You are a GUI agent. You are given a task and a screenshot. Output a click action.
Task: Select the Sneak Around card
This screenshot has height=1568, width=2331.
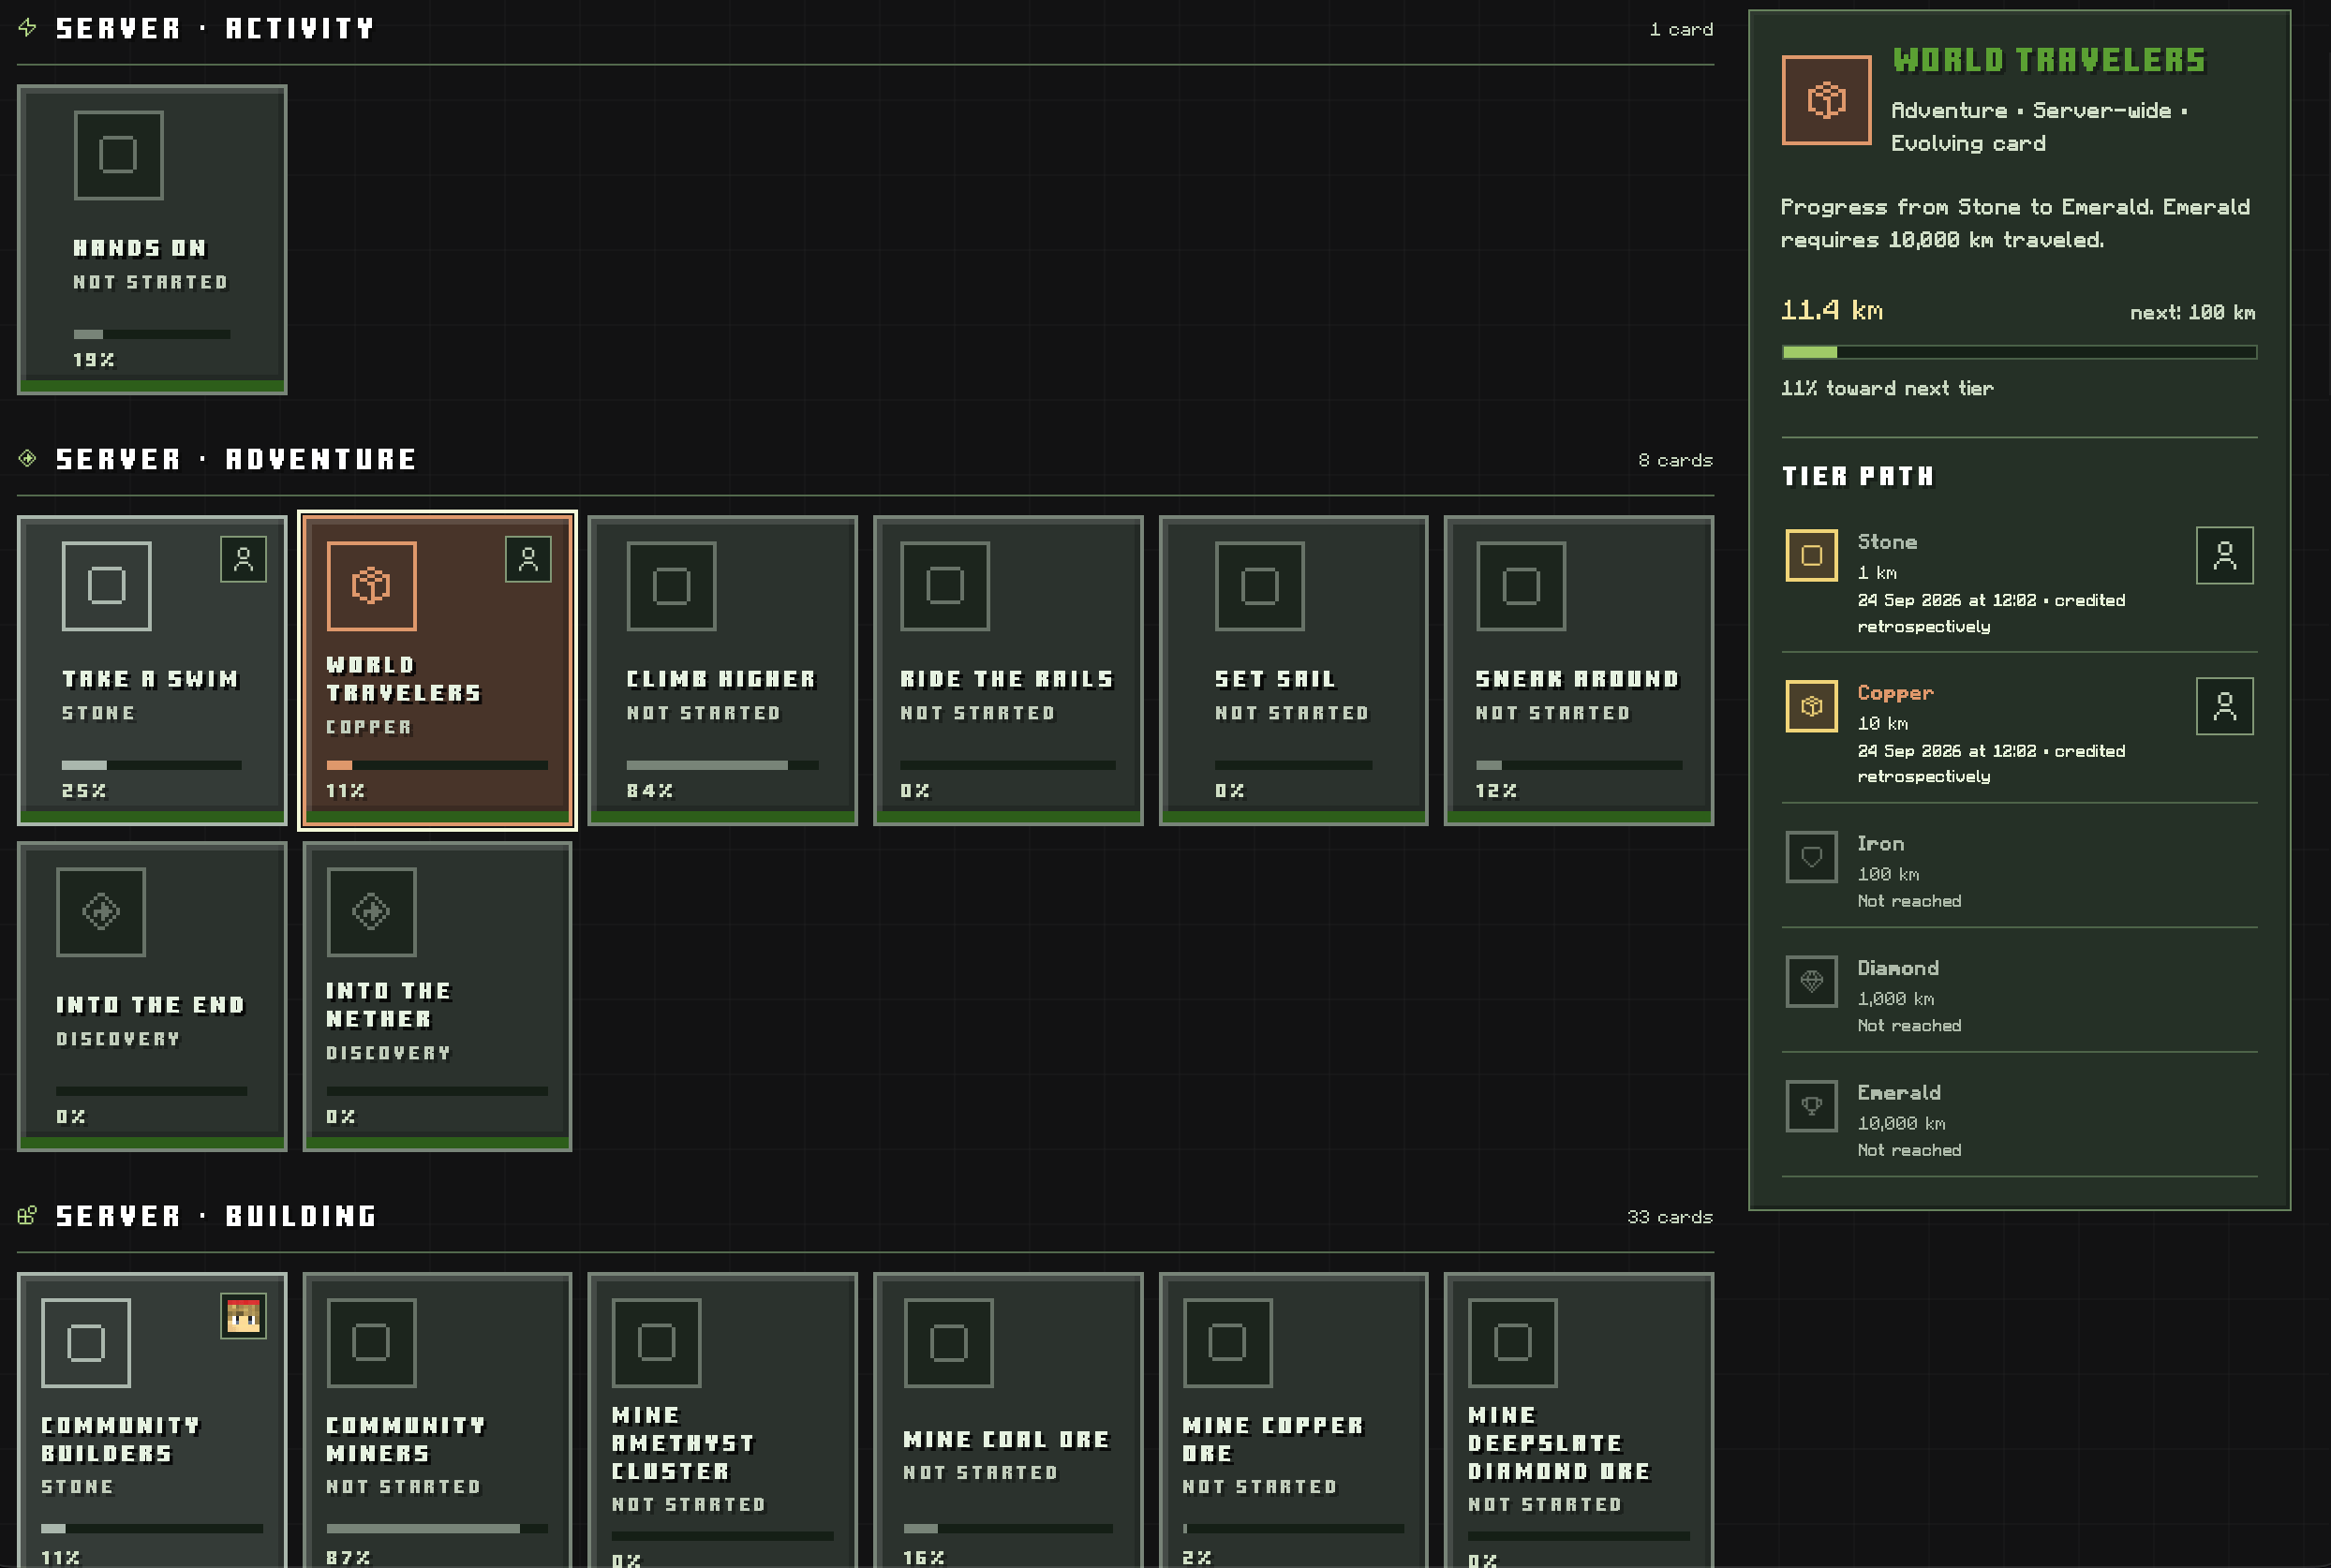pyautogui.click(x=1579, y=670)
